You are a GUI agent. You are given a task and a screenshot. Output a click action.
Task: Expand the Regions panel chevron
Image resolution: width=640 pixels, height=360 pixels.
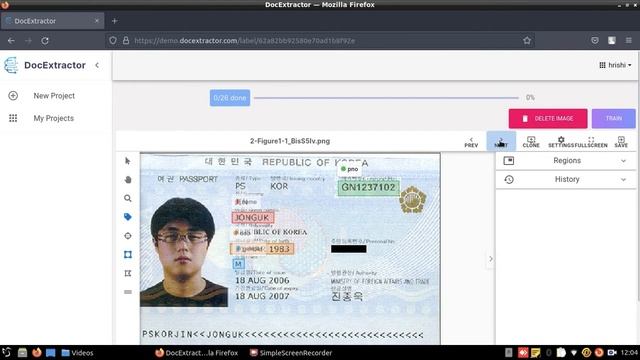coord(623,161)
